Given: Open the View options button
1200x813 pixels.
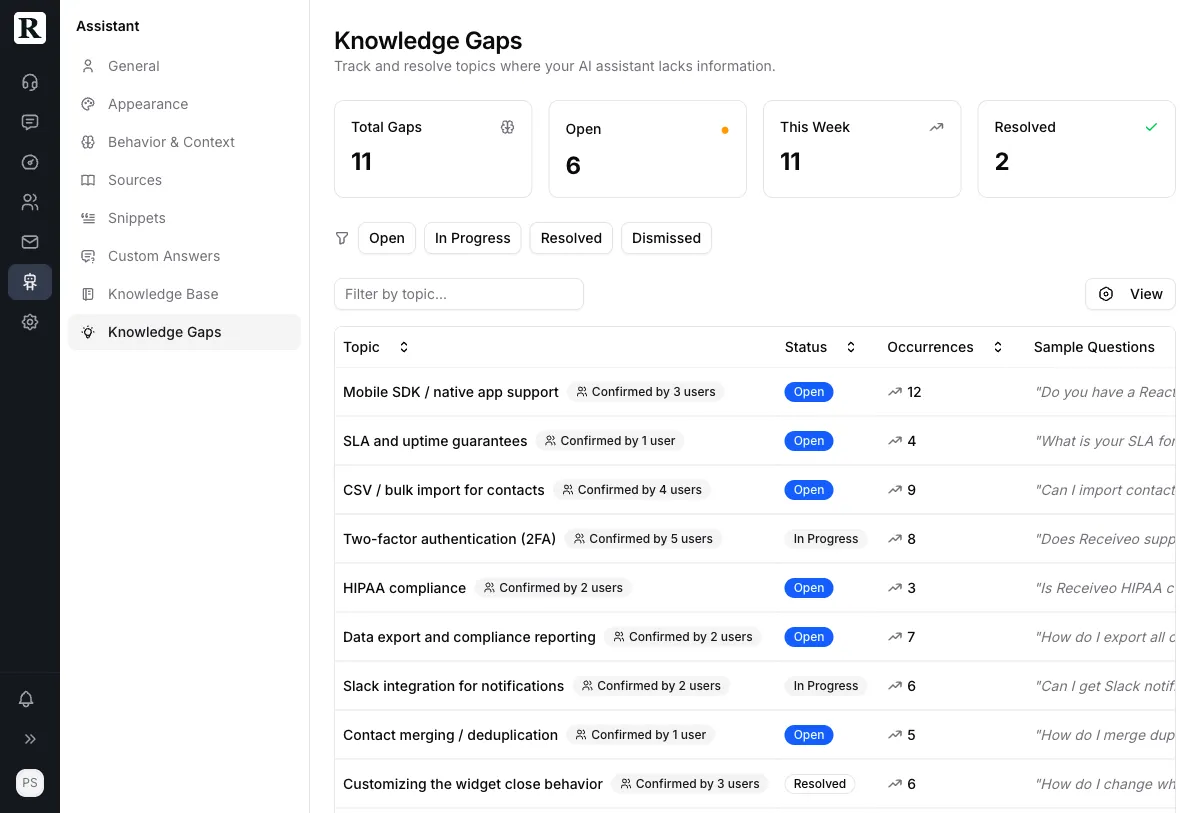Looking at the screenshot, I should (1130, 294).
